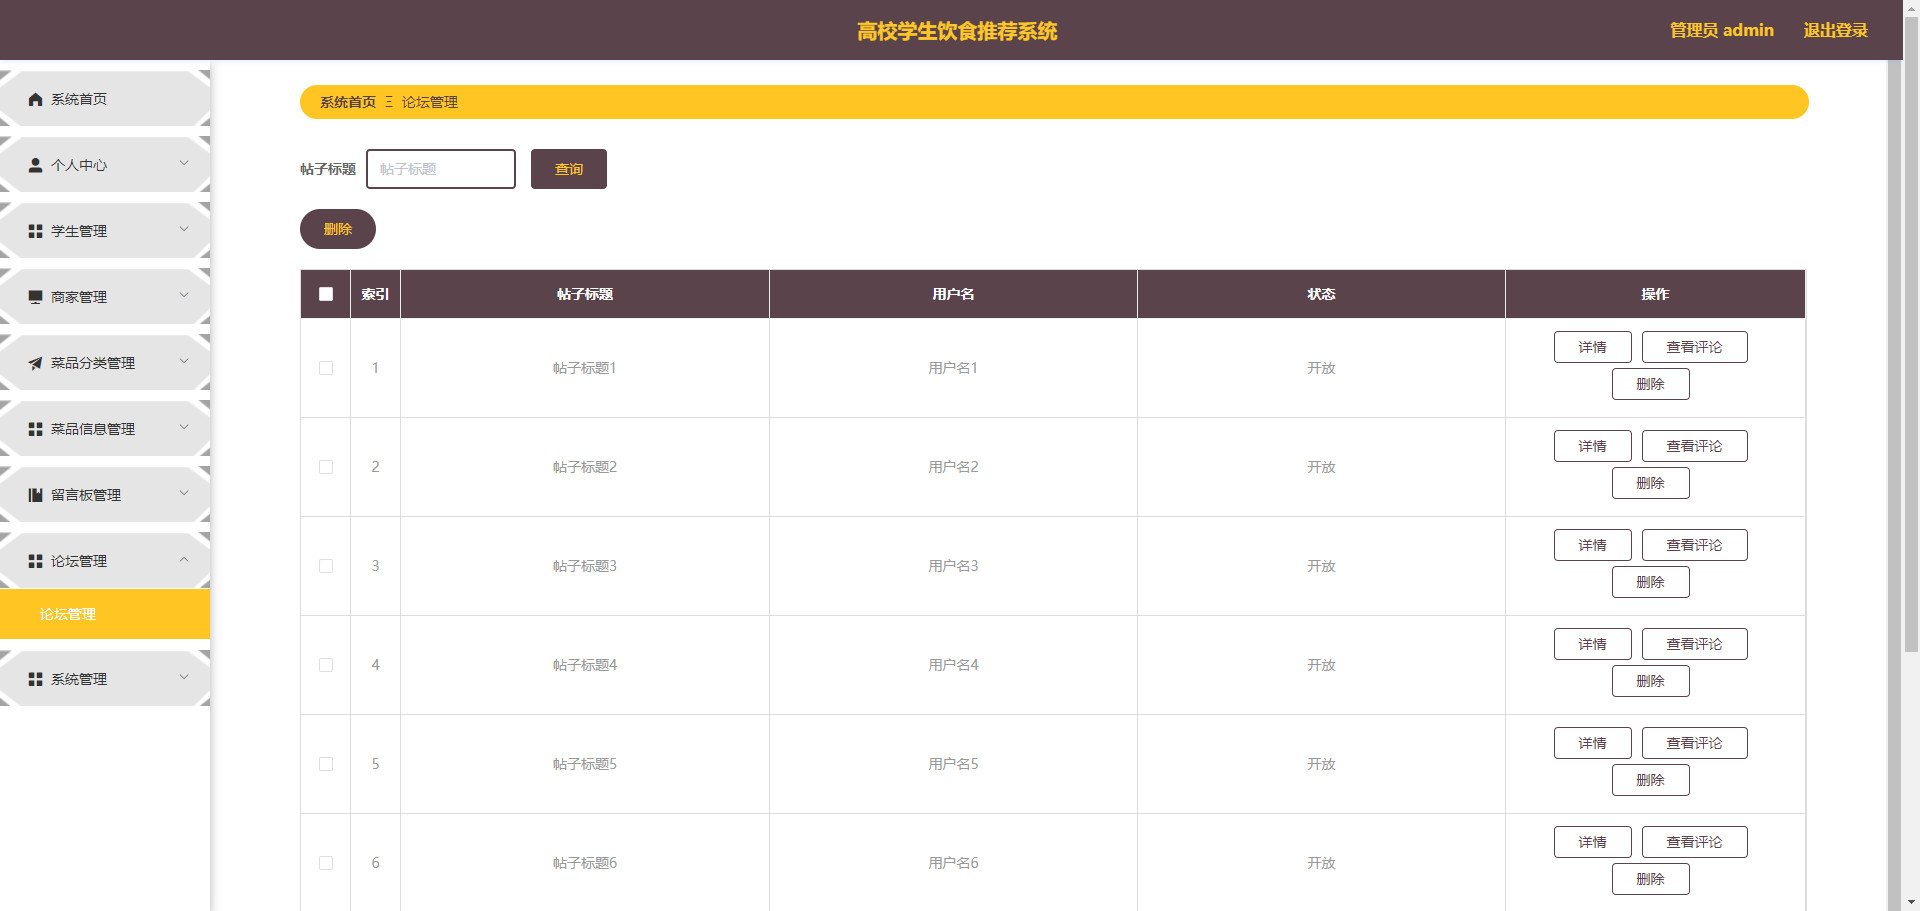1920x911 pixels.
Task: Collapse the 论坛管理 chevron
Action: (184, 559)
